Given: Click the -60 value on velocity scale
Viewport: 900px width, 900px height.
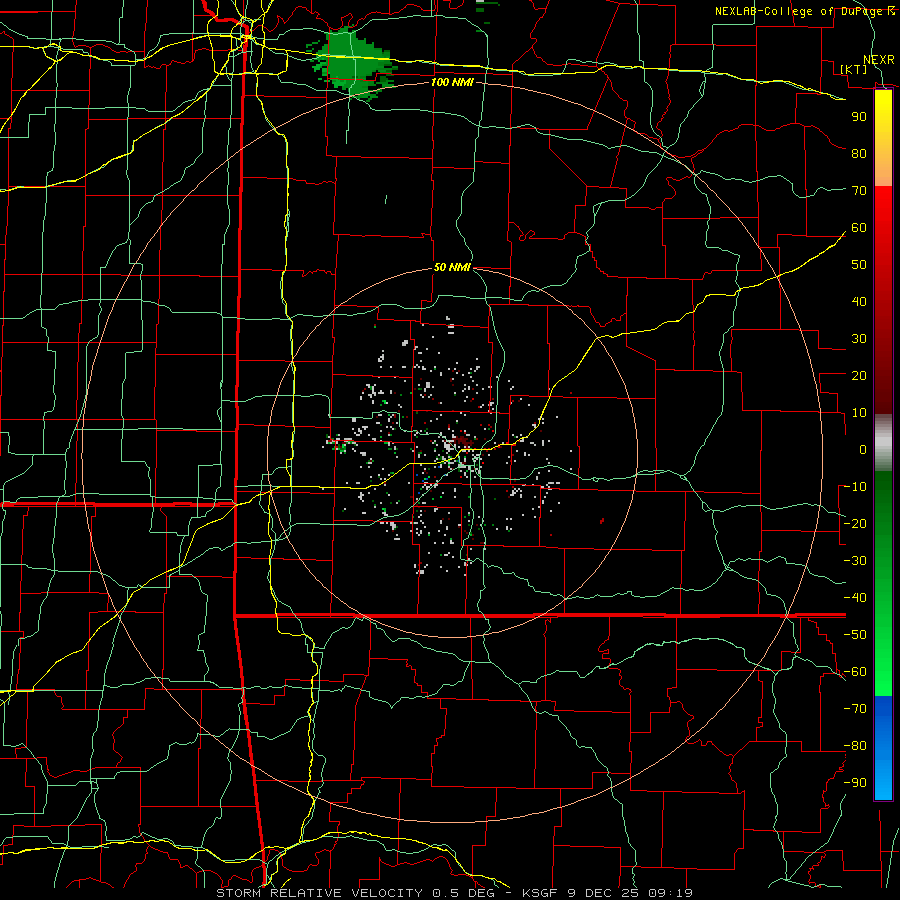Looking at the screenshot, I should pos(855,672).
